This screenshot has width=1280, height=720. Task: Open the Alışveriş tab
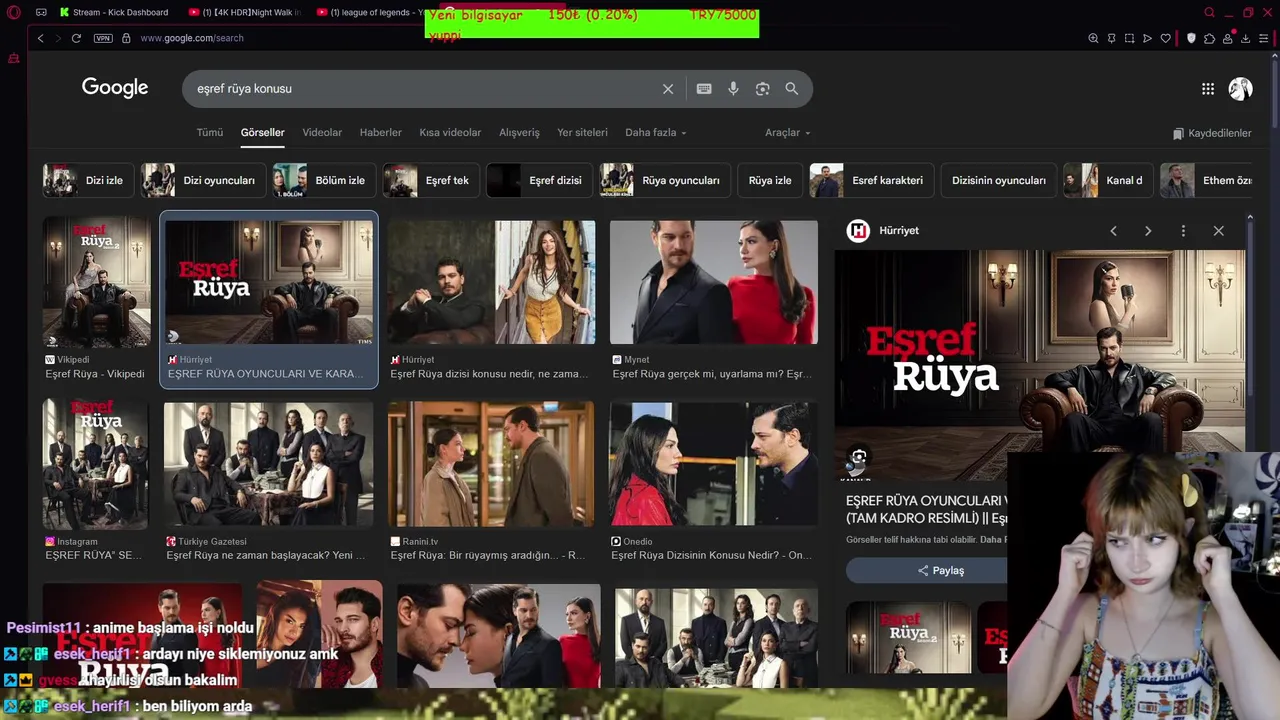click(x=519, y=132)
